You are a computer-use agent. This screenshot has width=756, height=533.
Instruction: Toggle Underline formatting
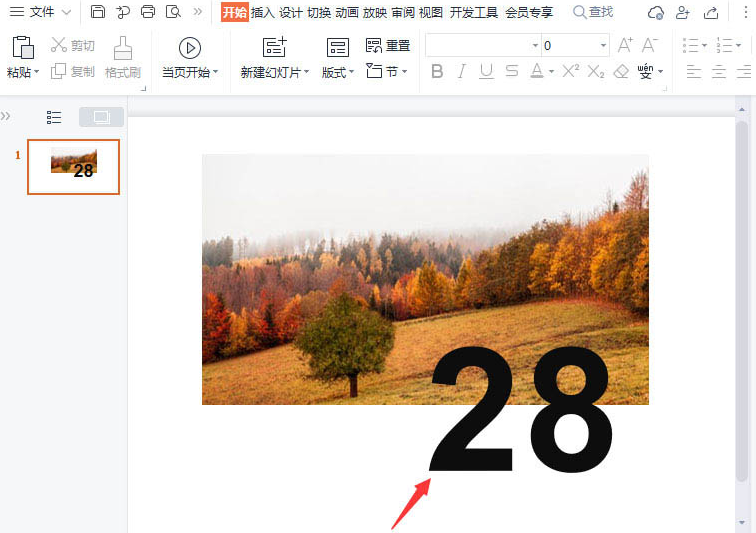click(x=486, y=71)
